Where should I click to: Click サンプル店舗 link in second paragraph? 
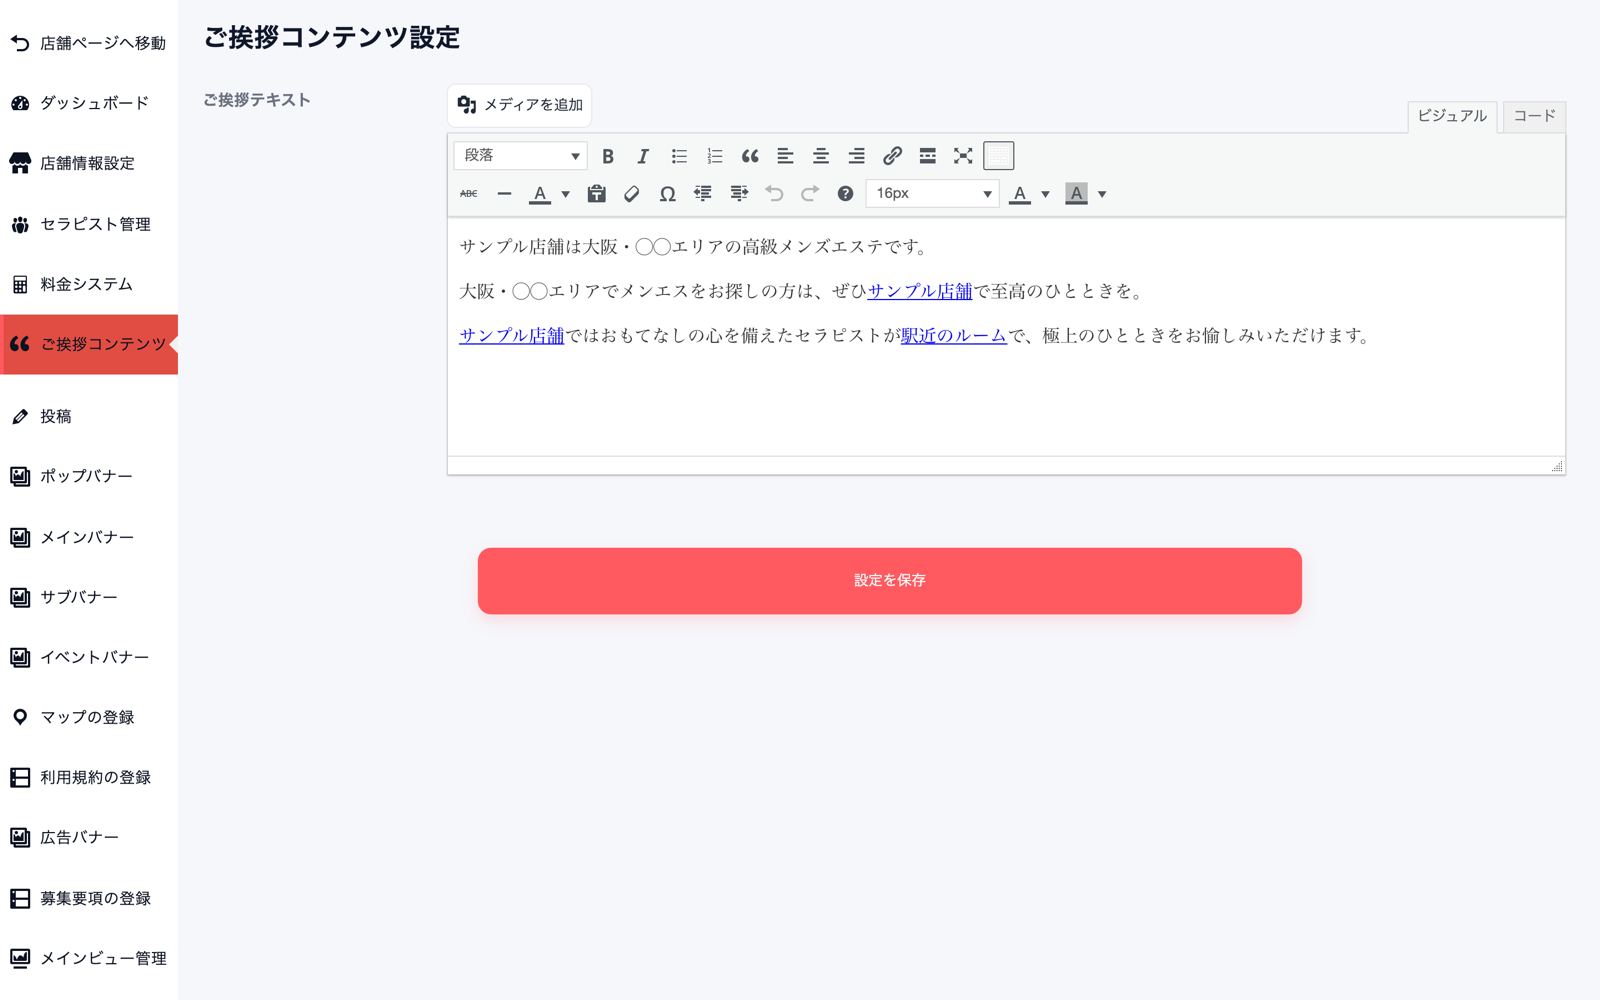920,291
